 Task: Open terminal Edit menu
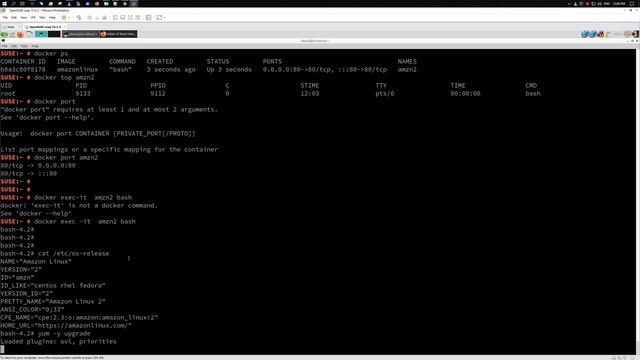coord(14,46)
